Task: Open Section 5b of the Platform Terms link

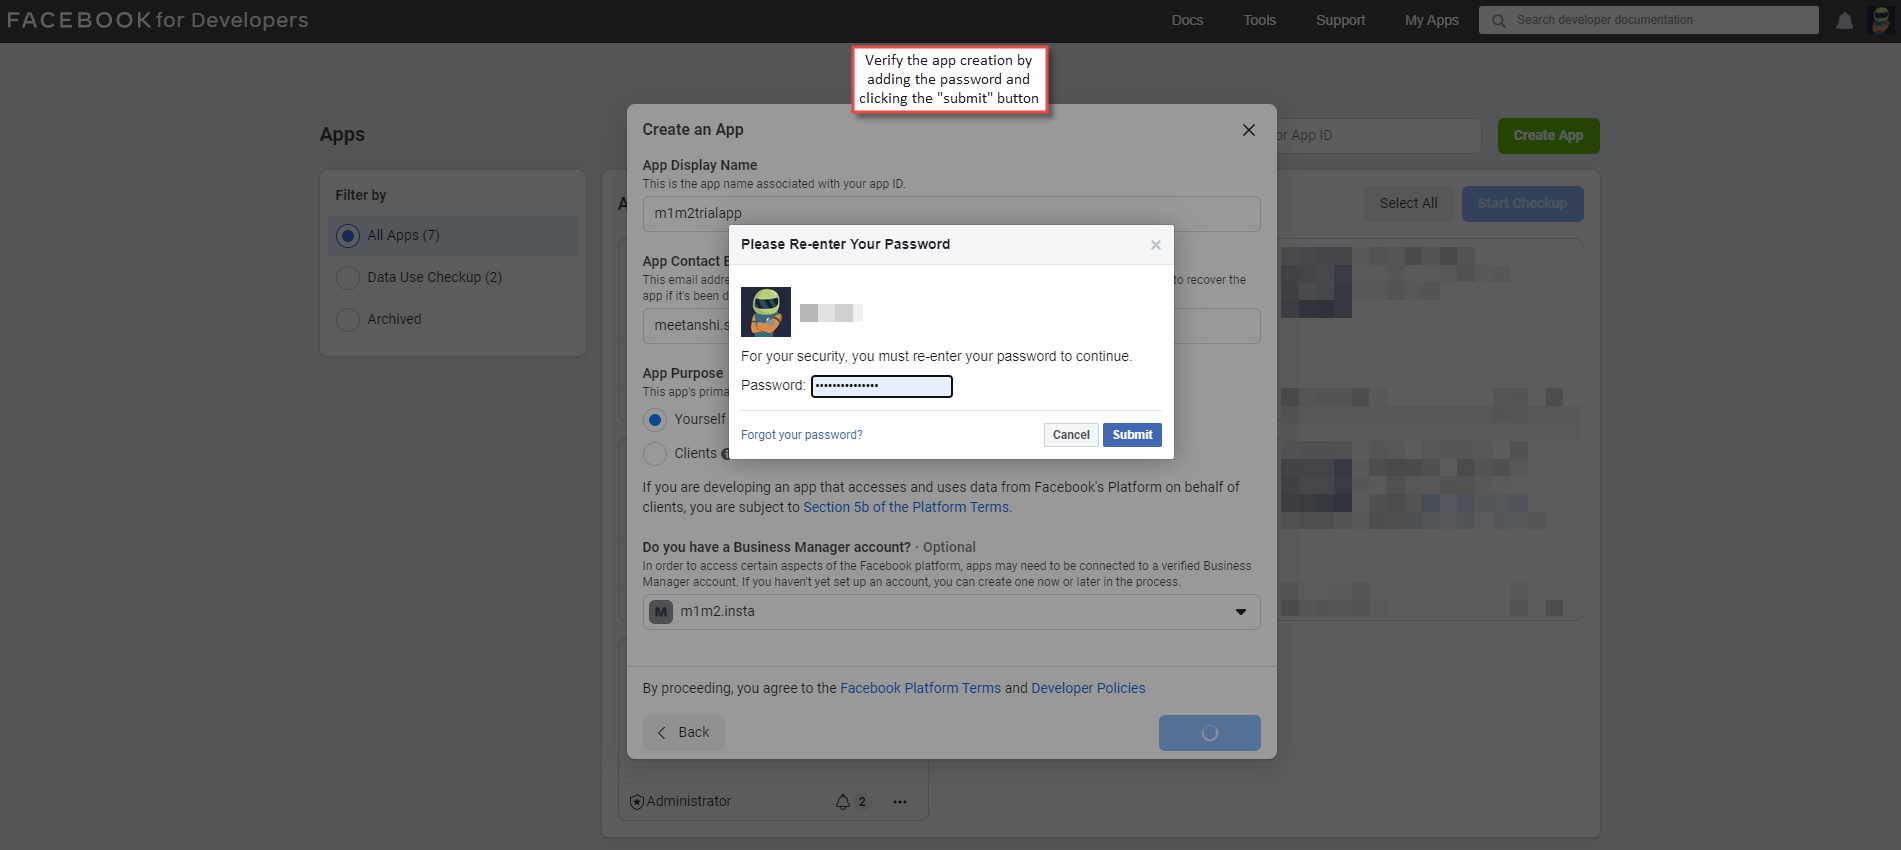Action: coord(906,508)
